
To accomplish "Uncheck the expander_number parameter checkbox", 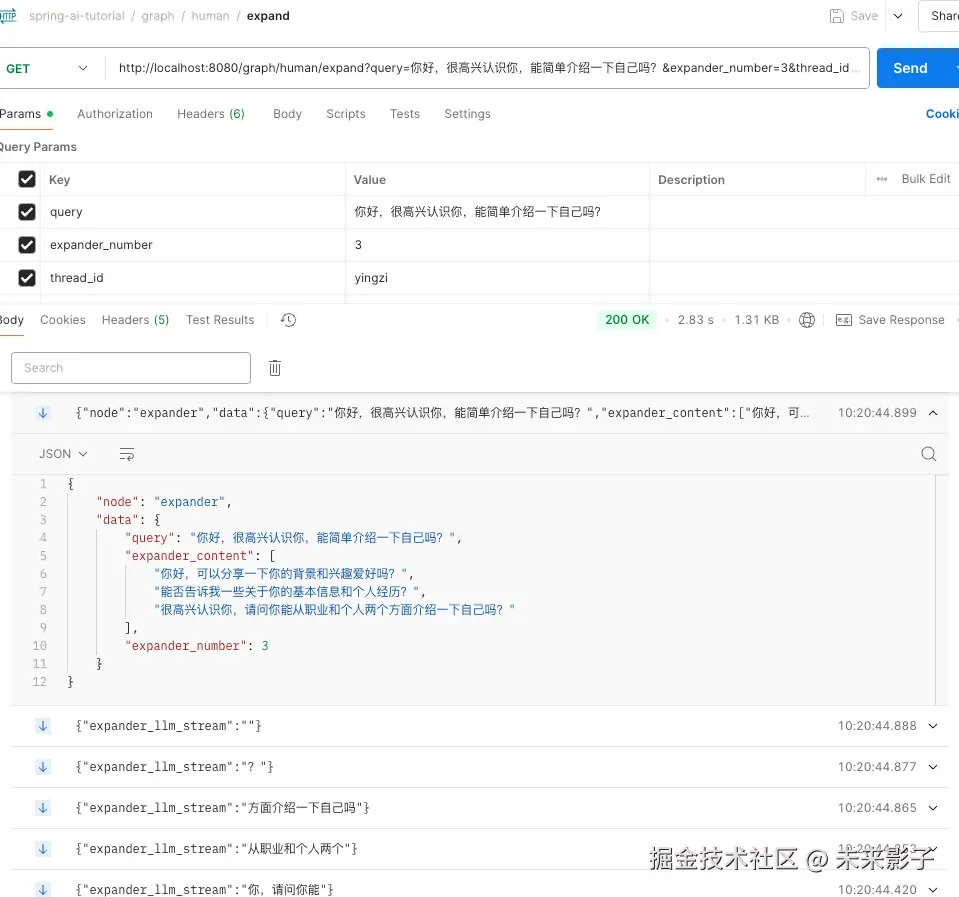I will [x=27, y=245].
